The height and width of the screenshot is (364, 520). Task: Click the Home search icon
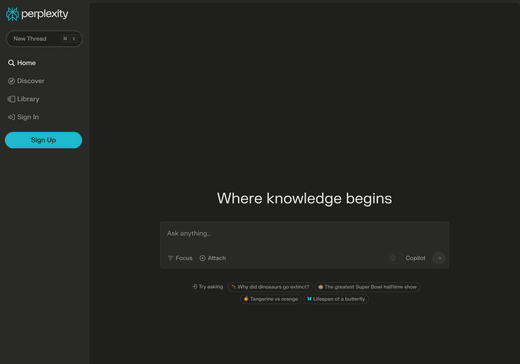11,63
